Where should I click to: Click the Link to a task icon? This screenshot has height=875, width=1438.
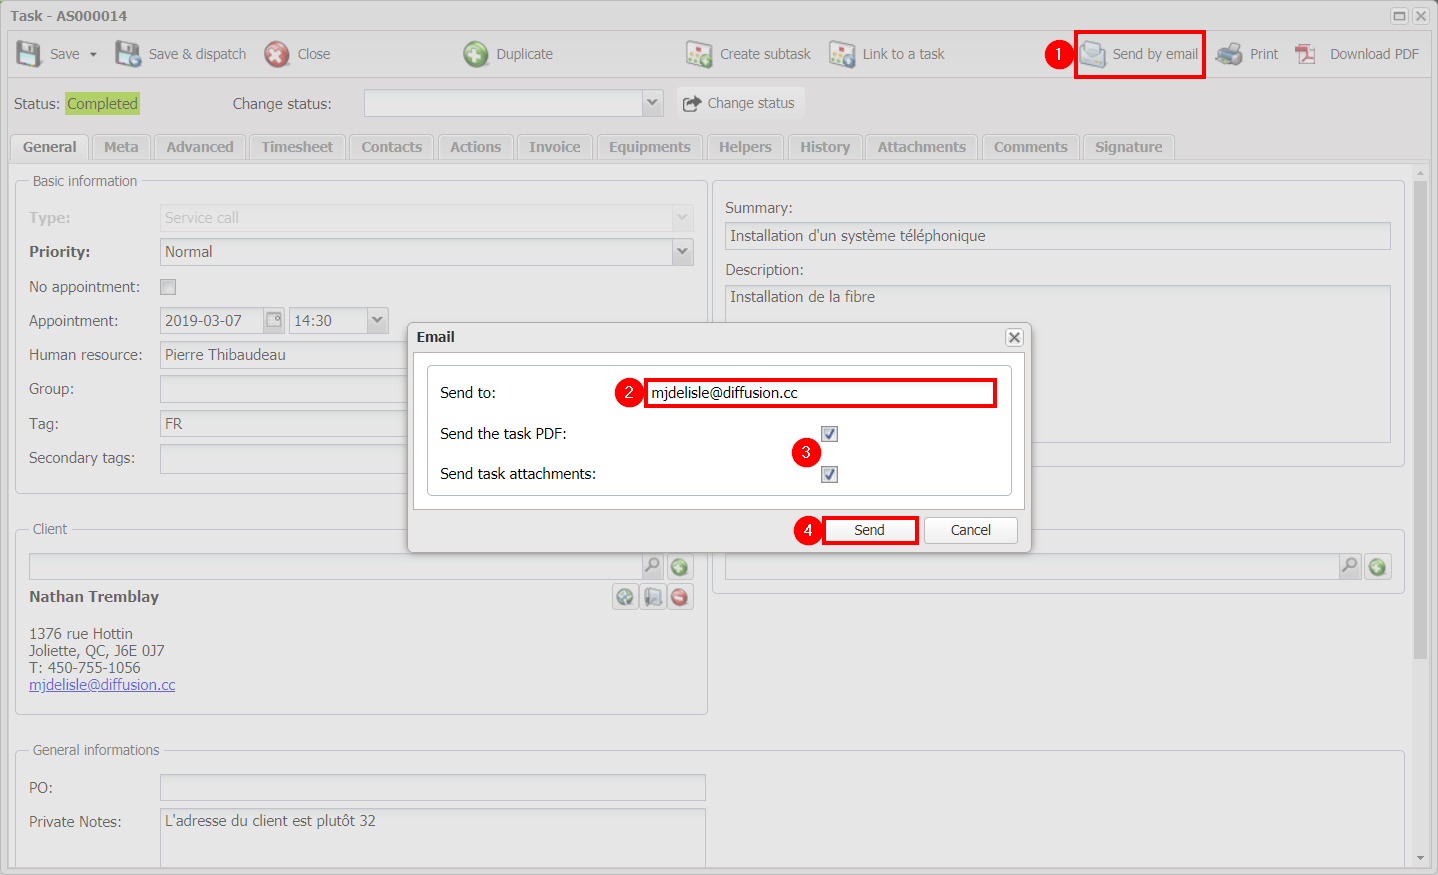pos(842,54)
